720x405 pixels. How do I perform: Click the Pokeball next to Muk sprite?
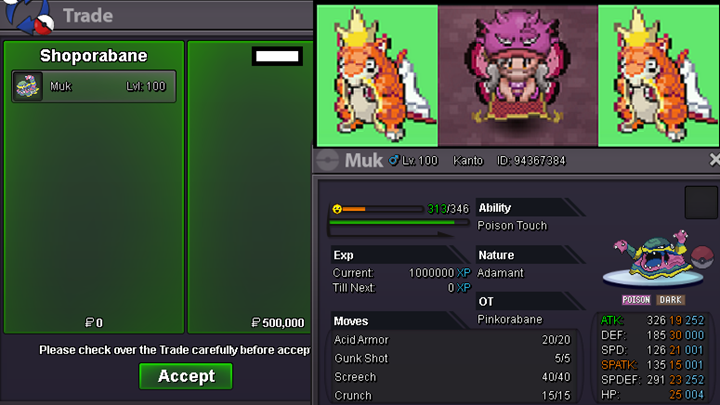tap(702, 257)
